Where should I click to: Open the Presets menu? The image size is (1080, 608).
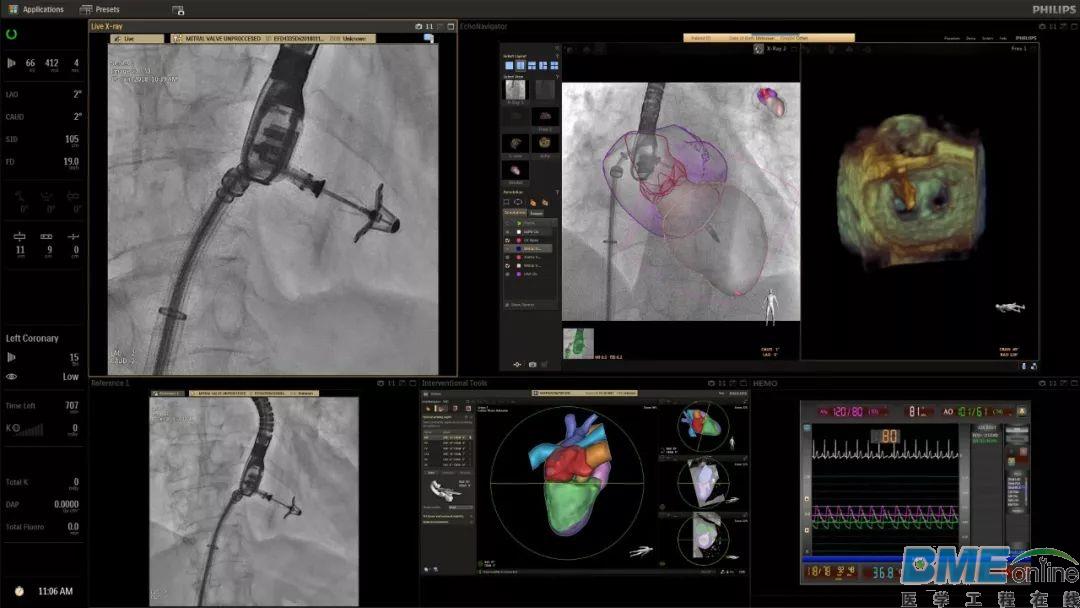100,10
